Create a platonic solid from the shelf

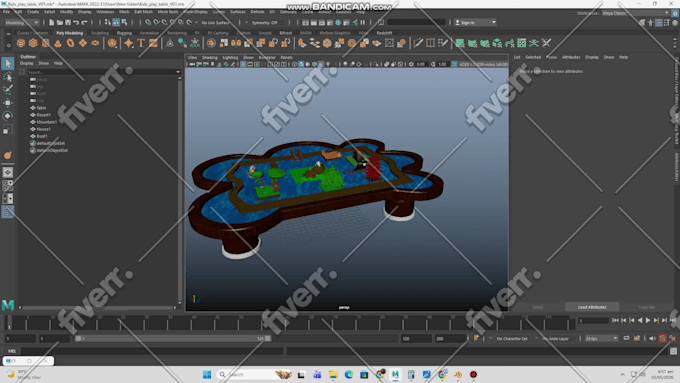pos(112,43)
